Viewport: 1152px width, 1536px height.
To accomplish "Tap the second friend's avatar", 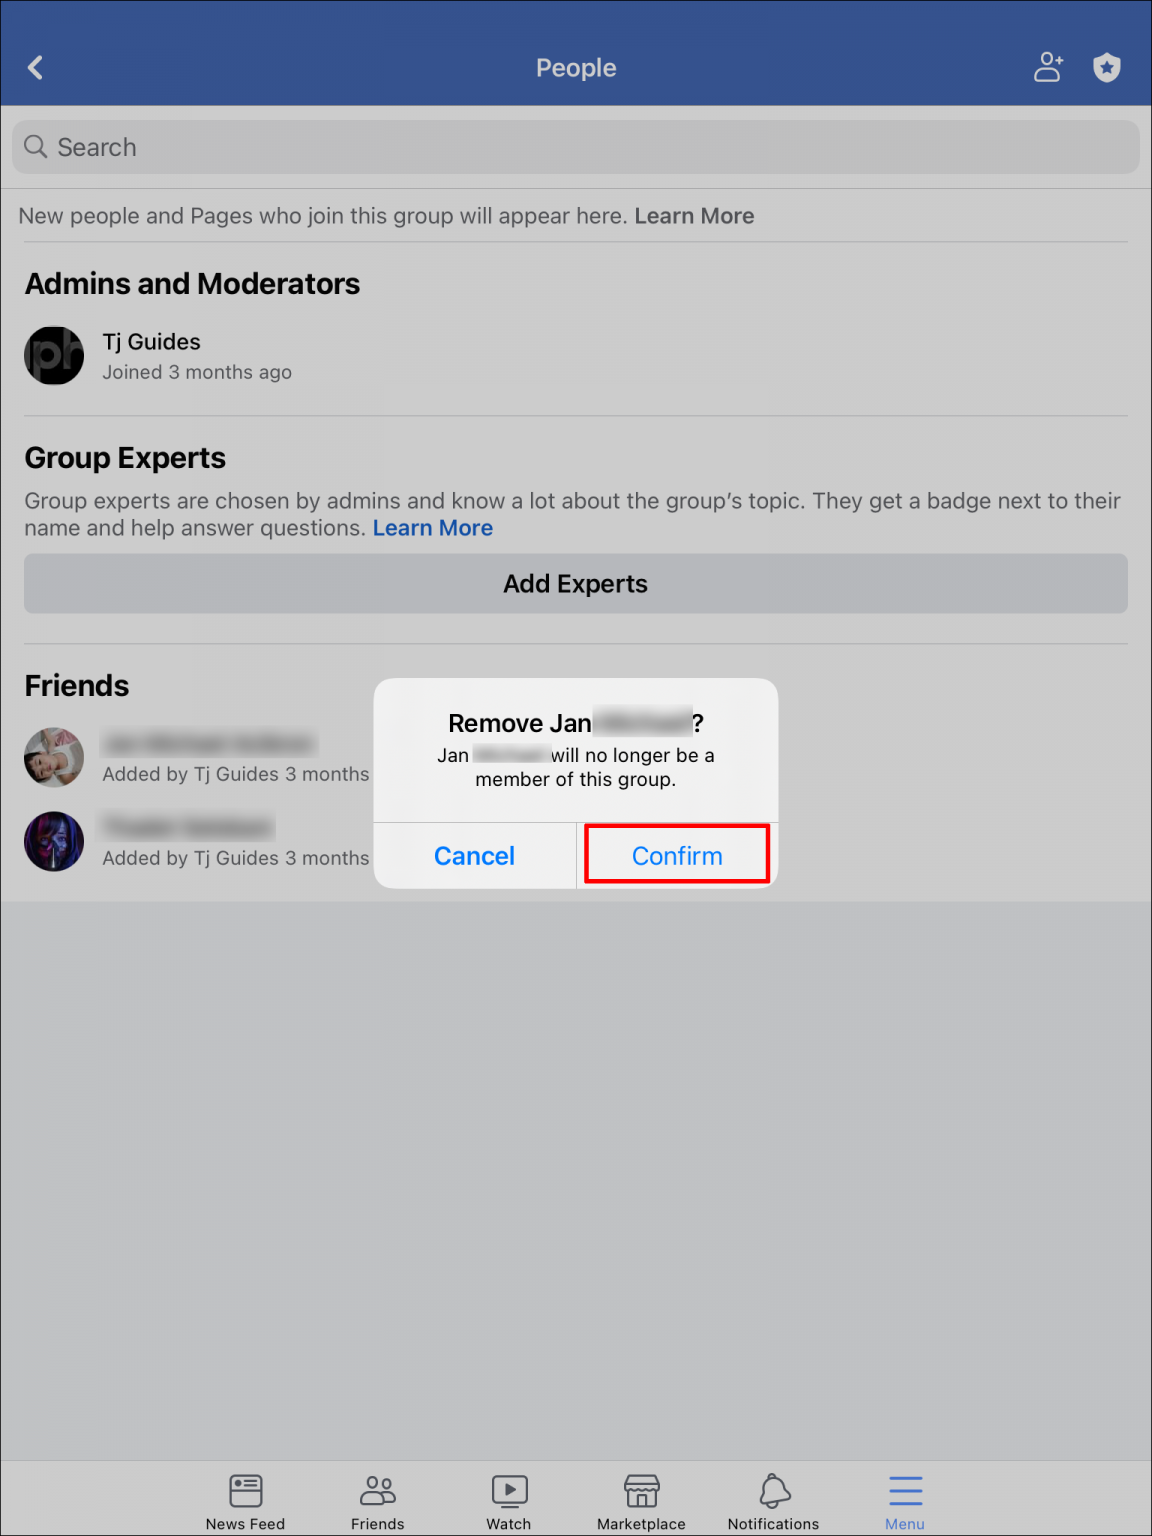I will [x=53, y=841].
